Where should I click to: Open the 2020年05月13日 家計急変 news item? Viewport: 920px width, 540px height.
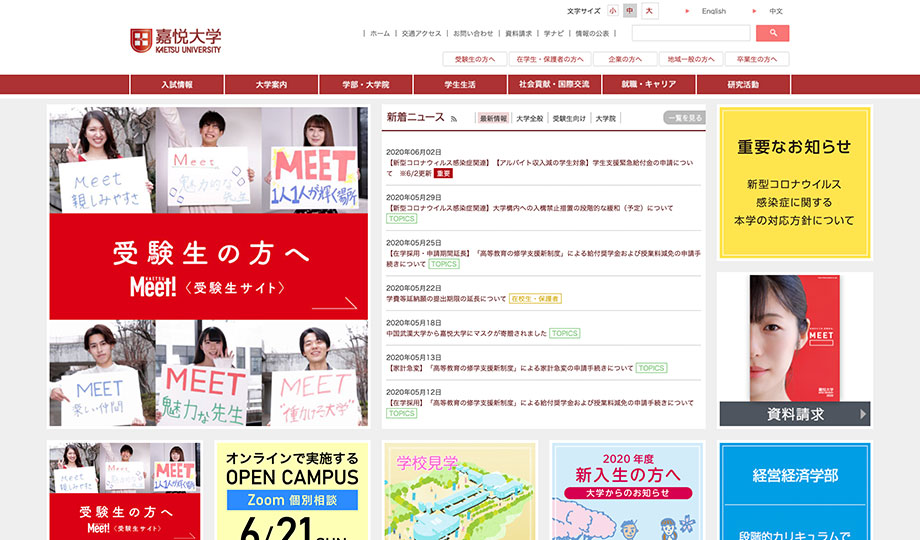510,368
